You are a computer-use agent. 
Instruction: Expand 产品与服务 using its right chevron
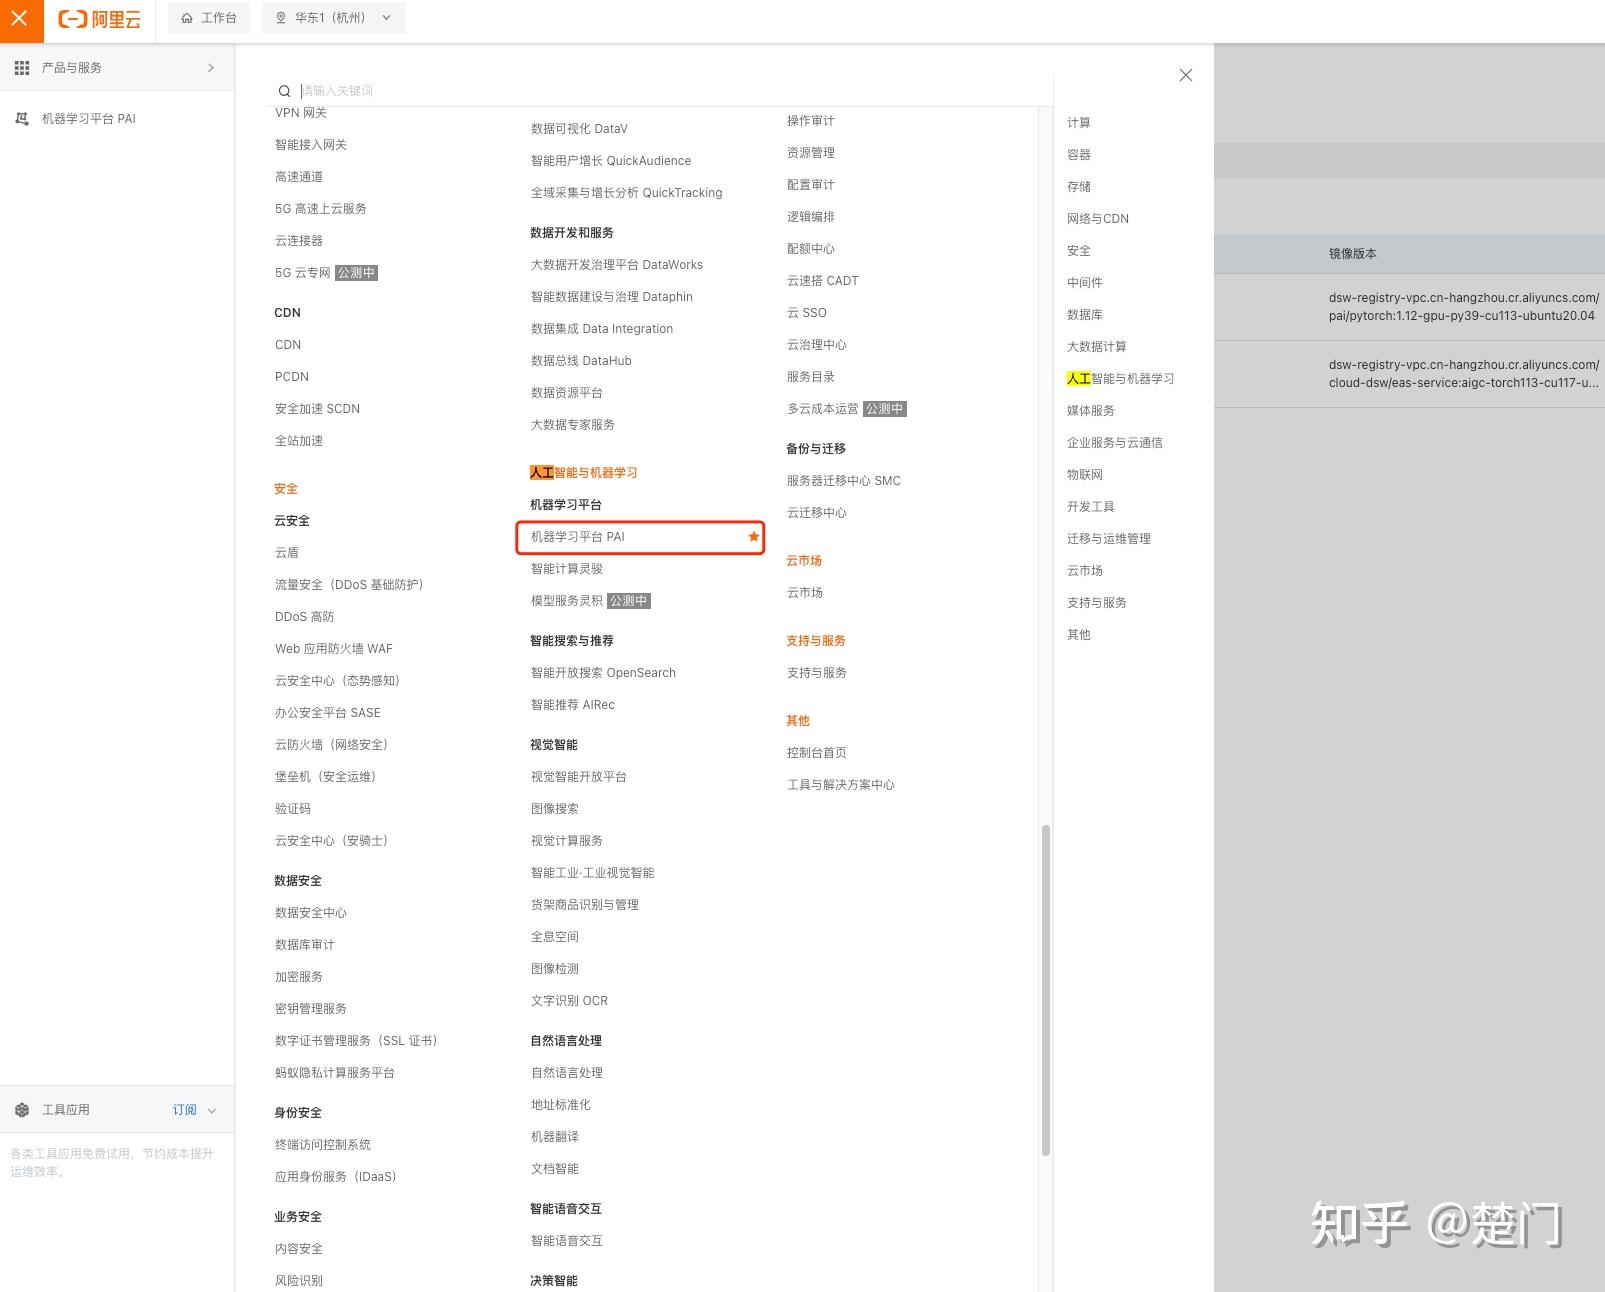210,67
